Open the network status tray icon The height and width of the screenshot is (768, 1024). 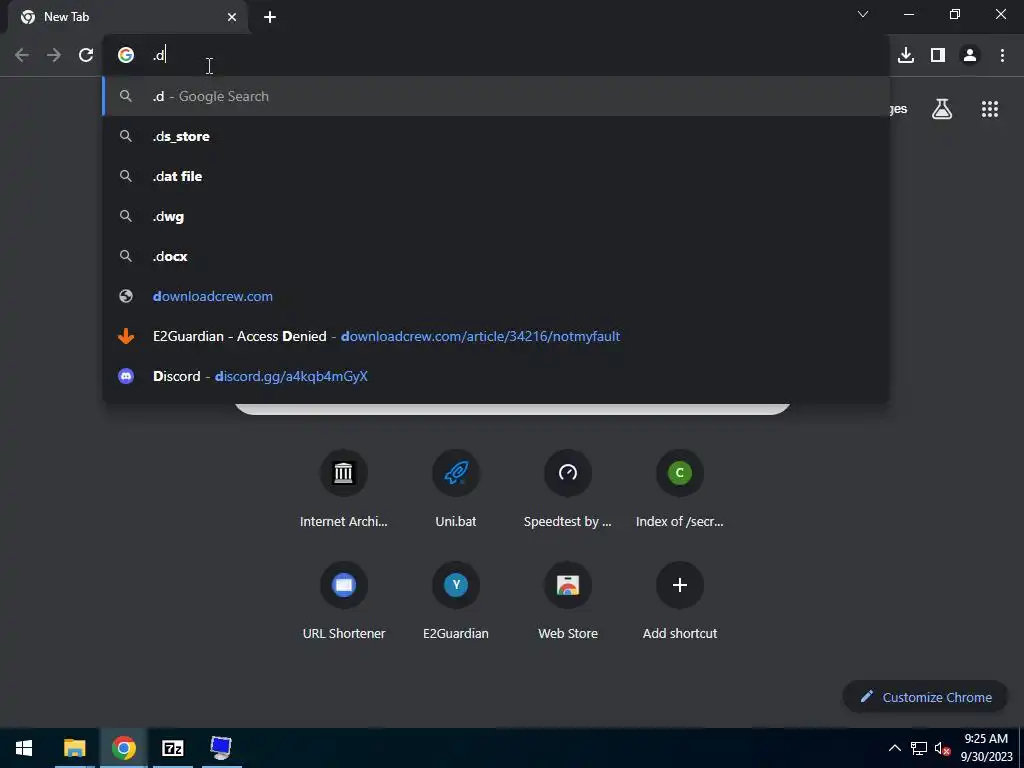click(x=919, y=748)
